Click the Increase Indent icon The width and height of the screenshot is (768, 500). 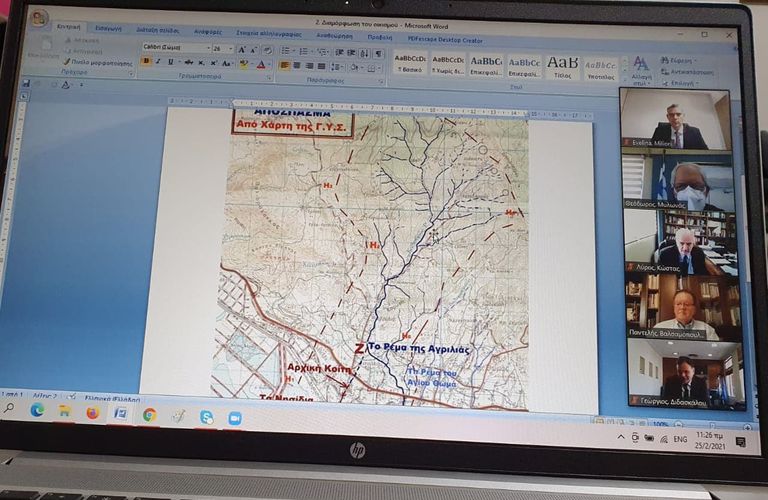pos(351,53)
